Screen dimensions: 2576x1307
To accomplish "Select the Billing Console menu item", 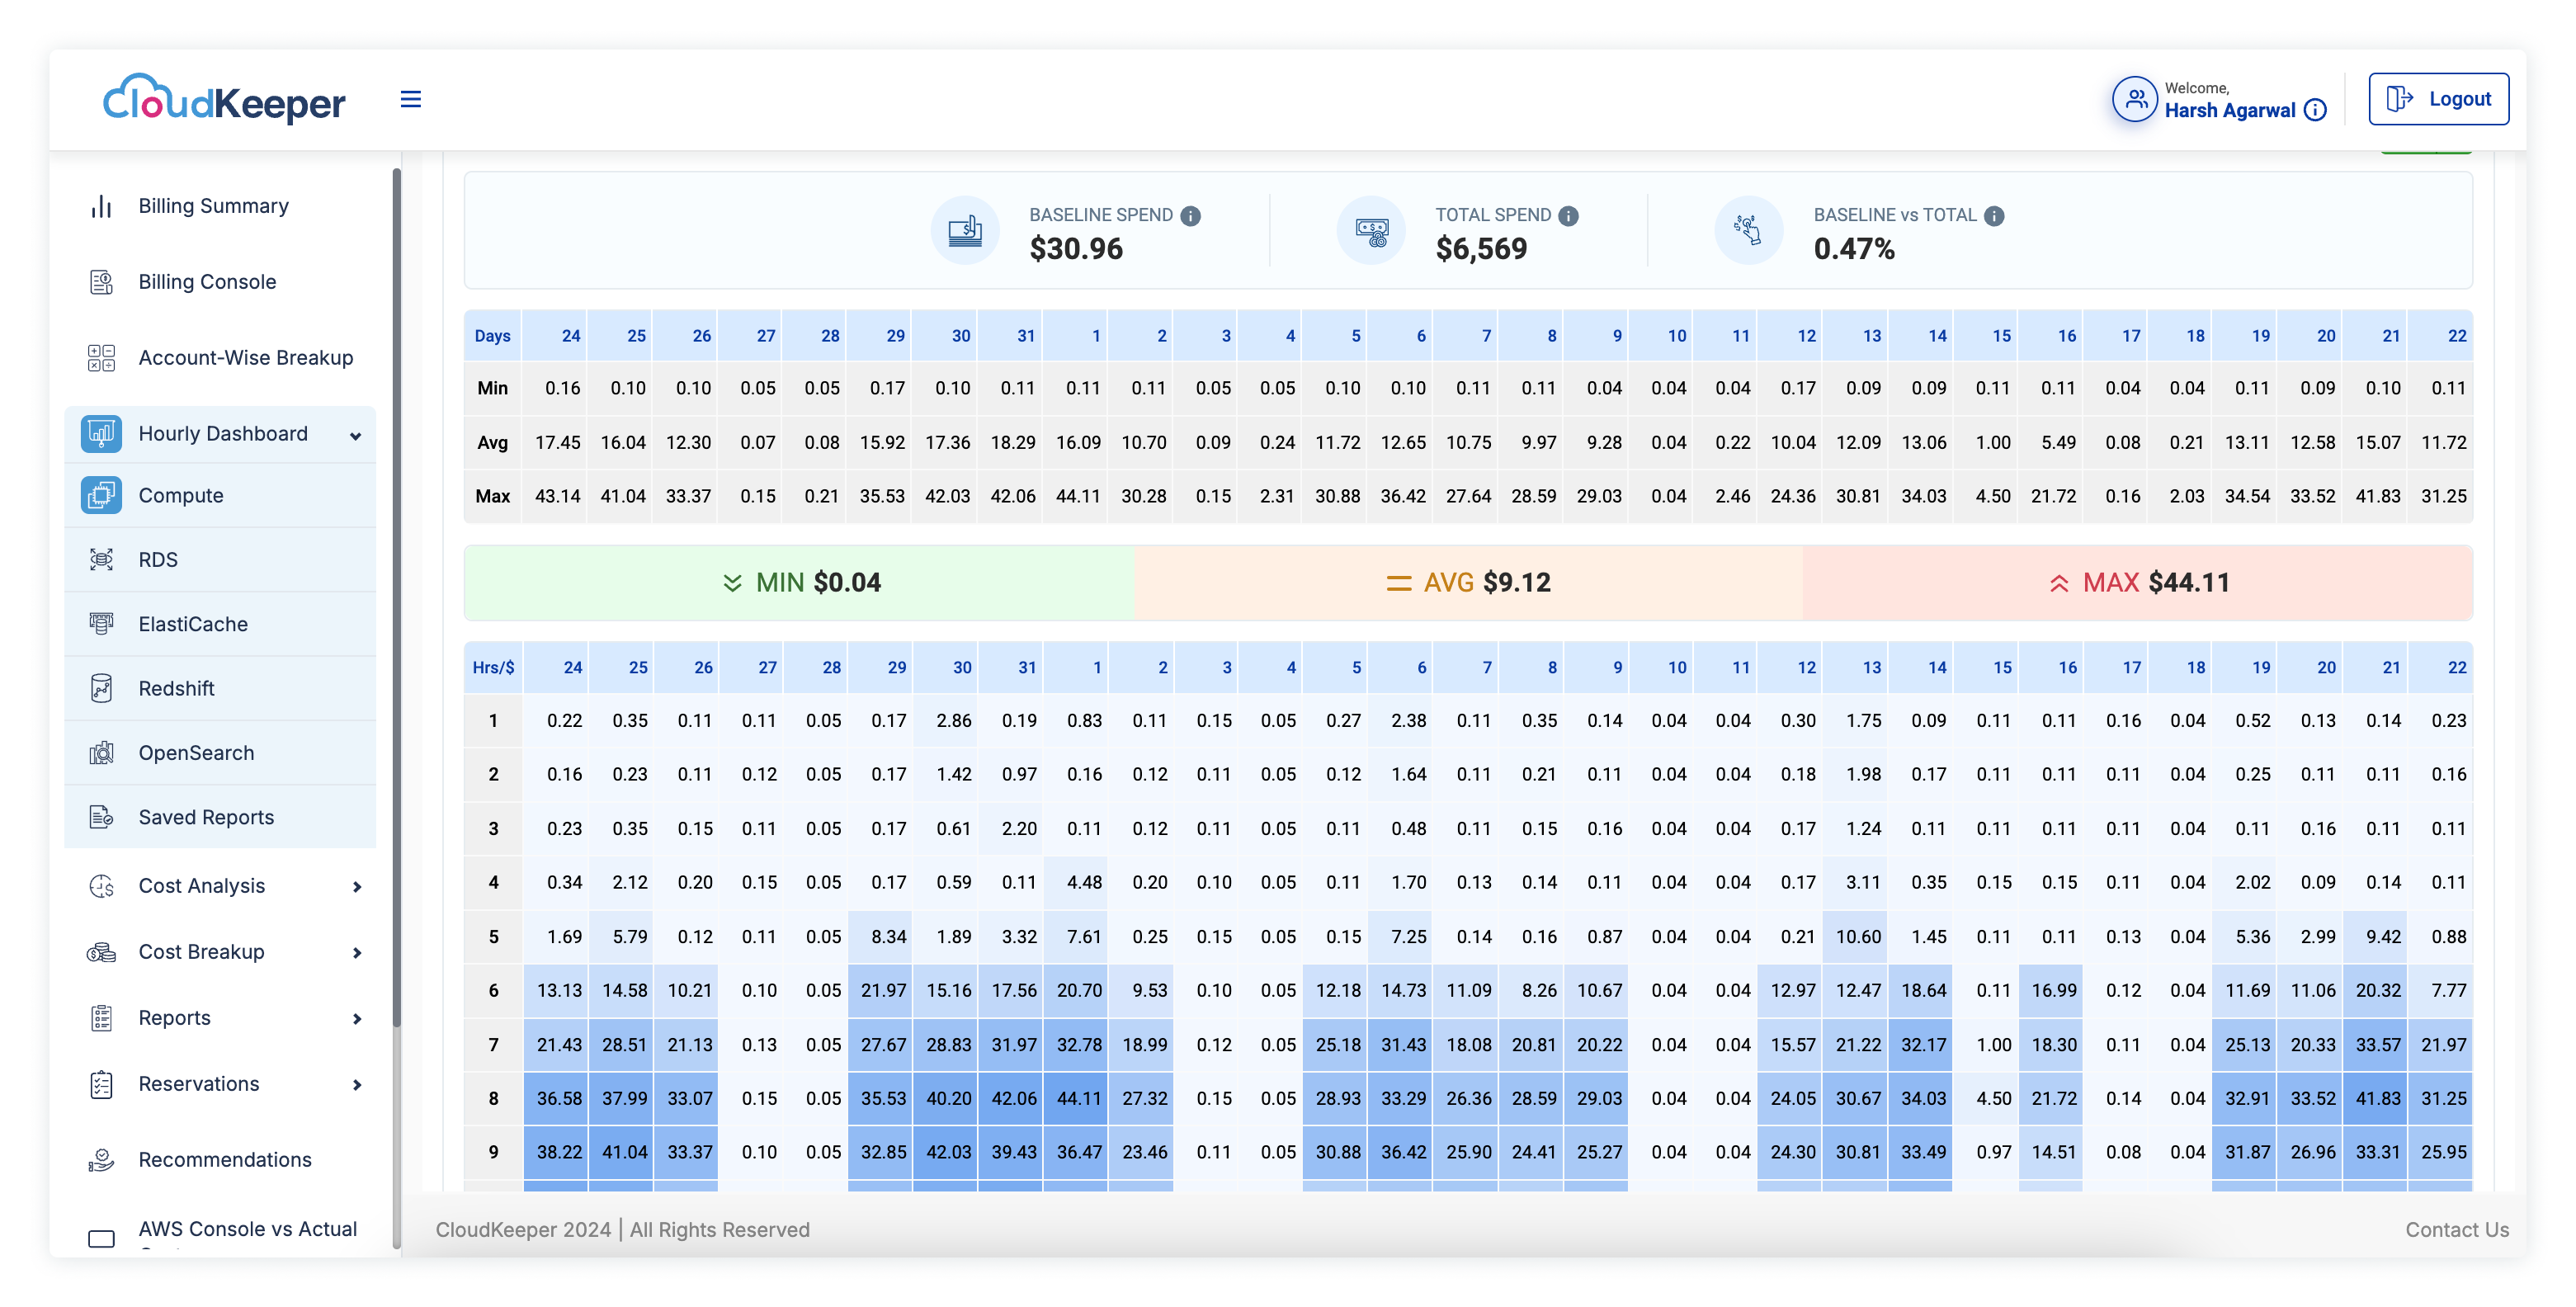I will click(206, 281).
